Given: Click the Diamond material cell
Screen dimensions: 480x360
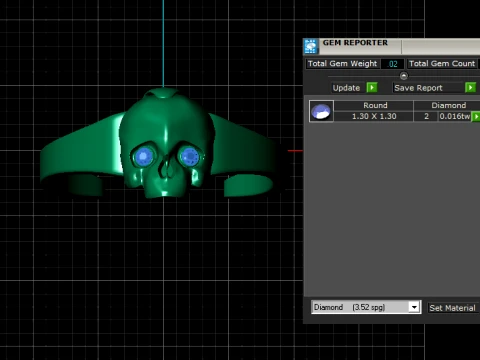Looking at the screenshot, I should (x=447, y=105).
